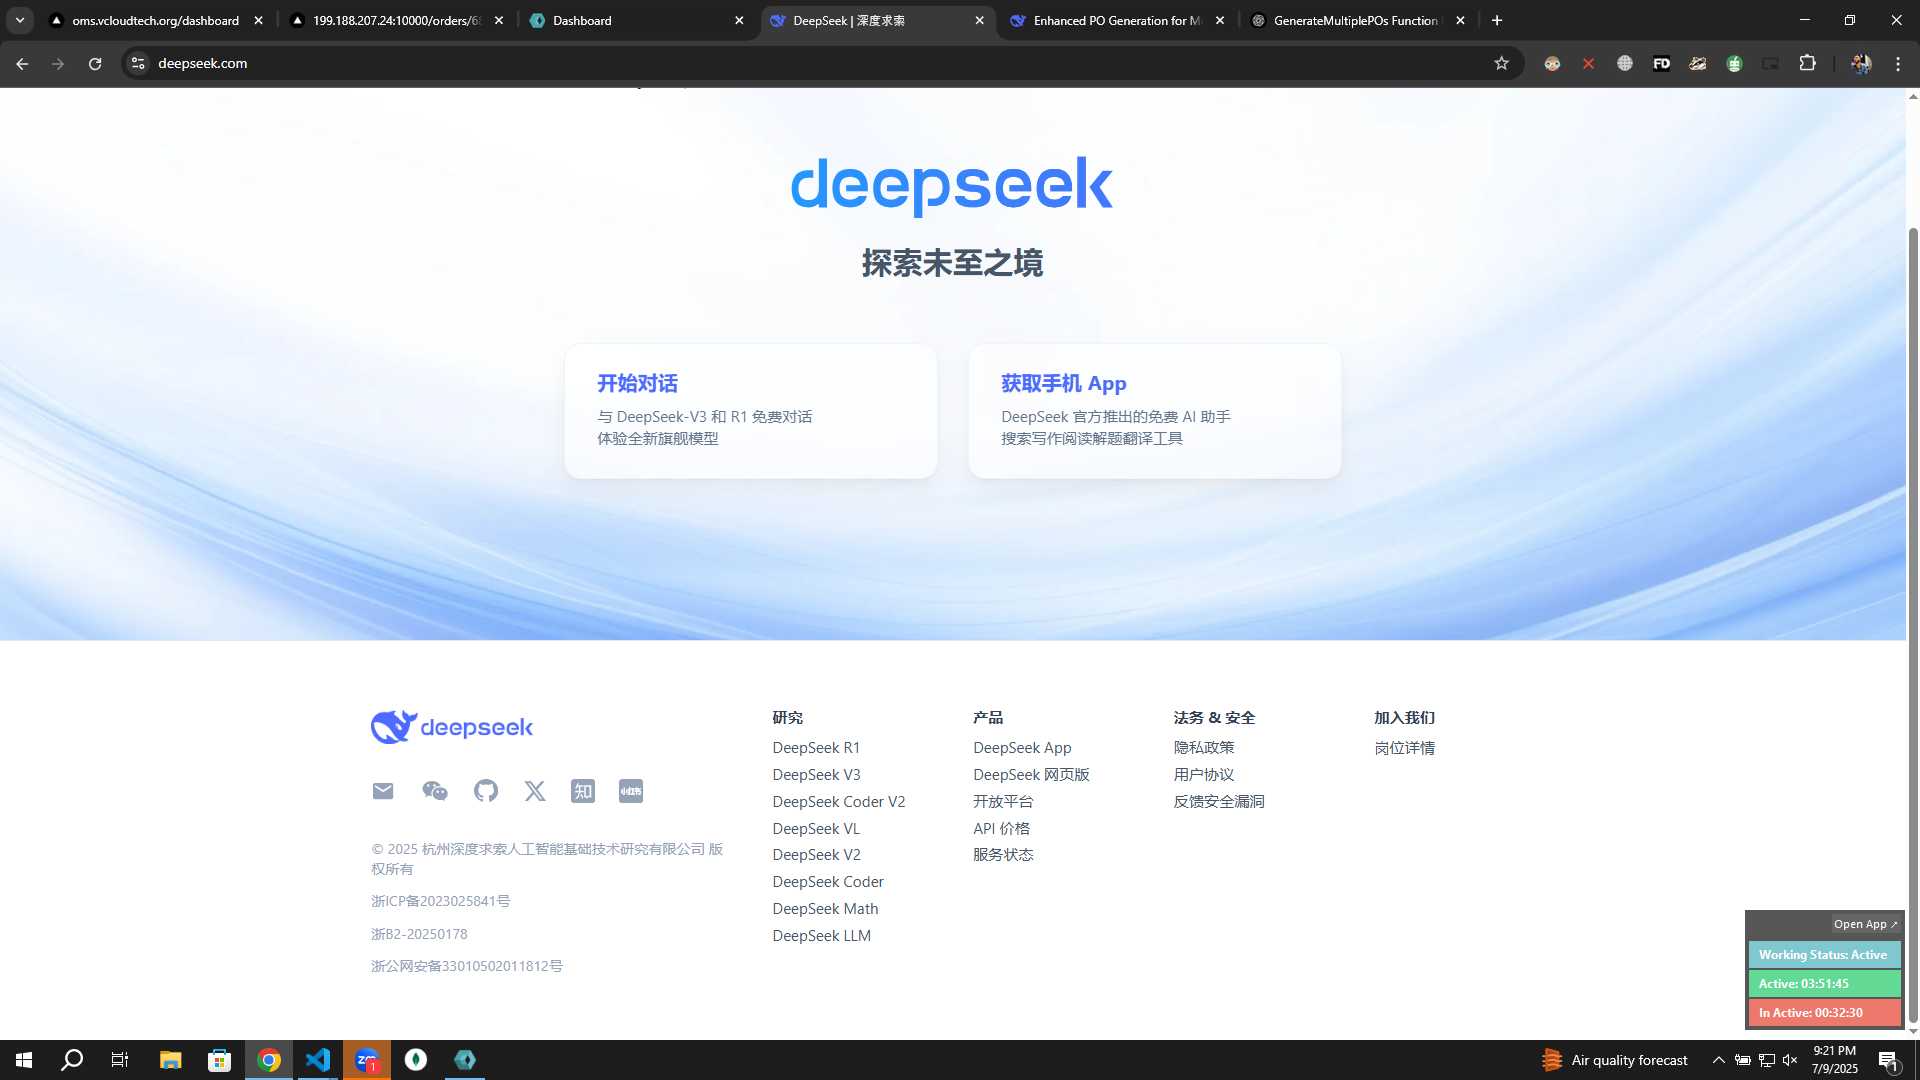Viewport: 1920px width, 1080px height.
Task: Open Visual Studio Code from taskbar
Action: [x=318, y=1060]
